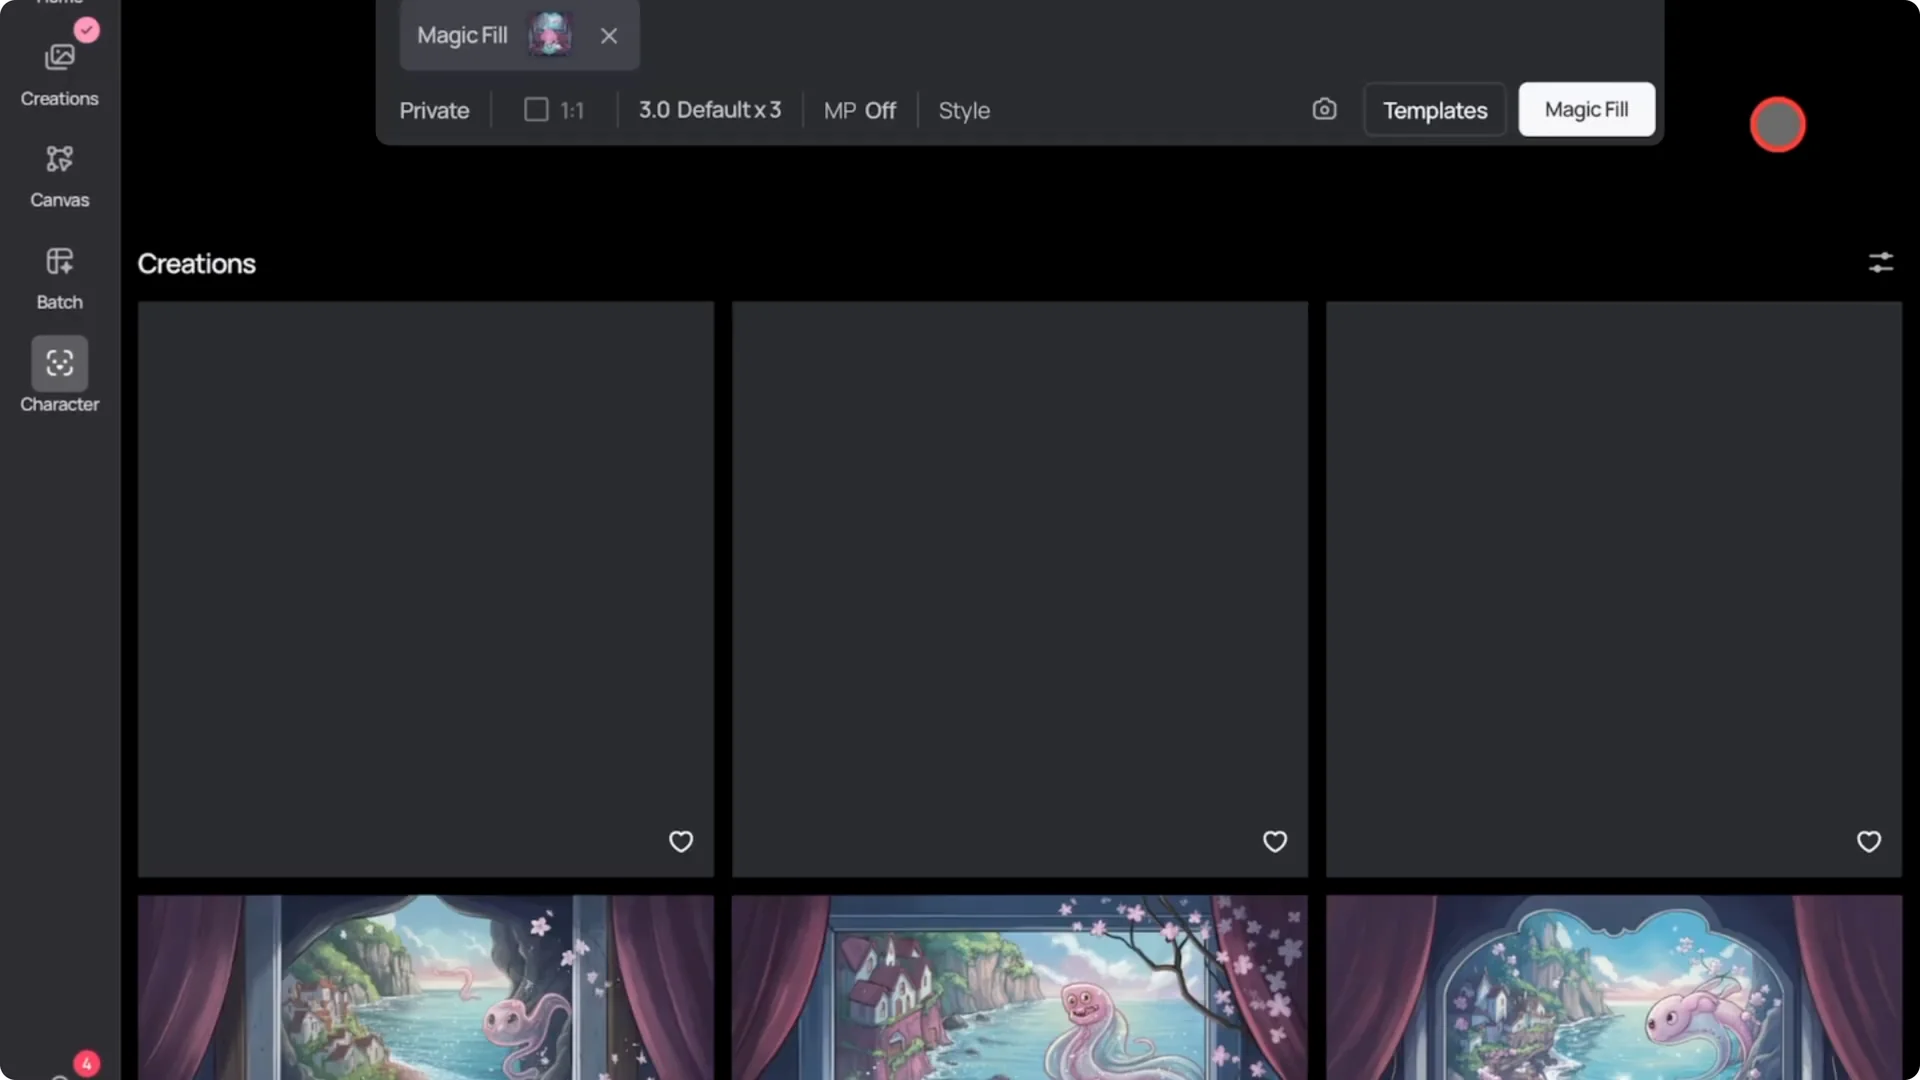
Task: Click the Magic Fill button
Action: tap(1586, 109)
